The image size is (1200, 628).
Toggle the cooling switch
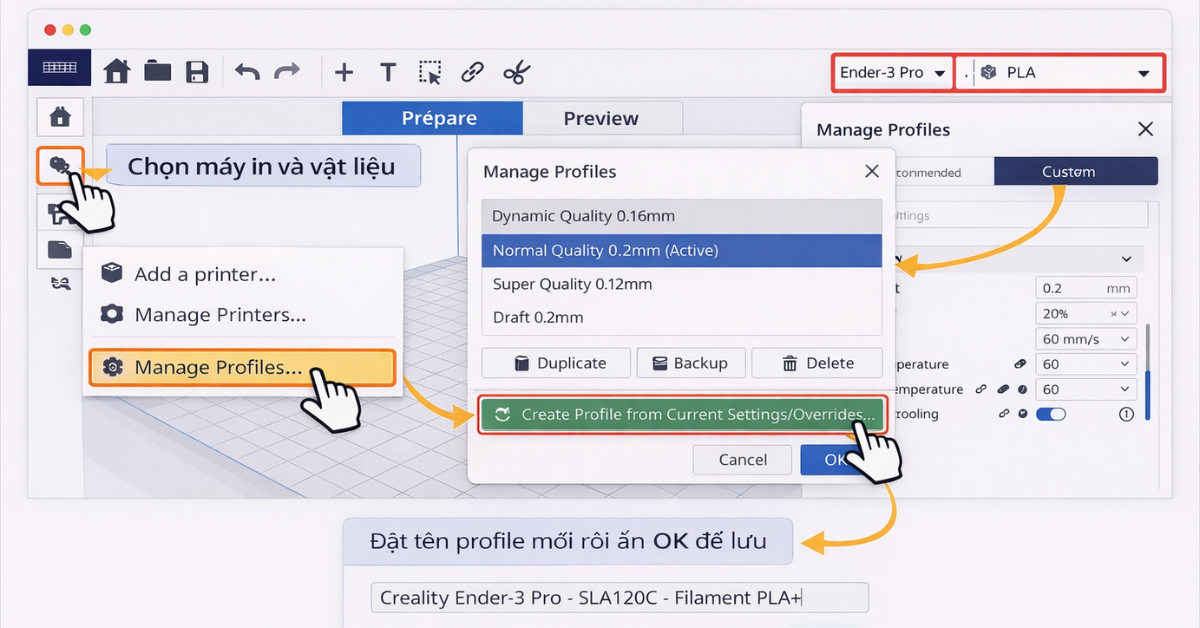pyautogui.click(x=1051, y=414)
